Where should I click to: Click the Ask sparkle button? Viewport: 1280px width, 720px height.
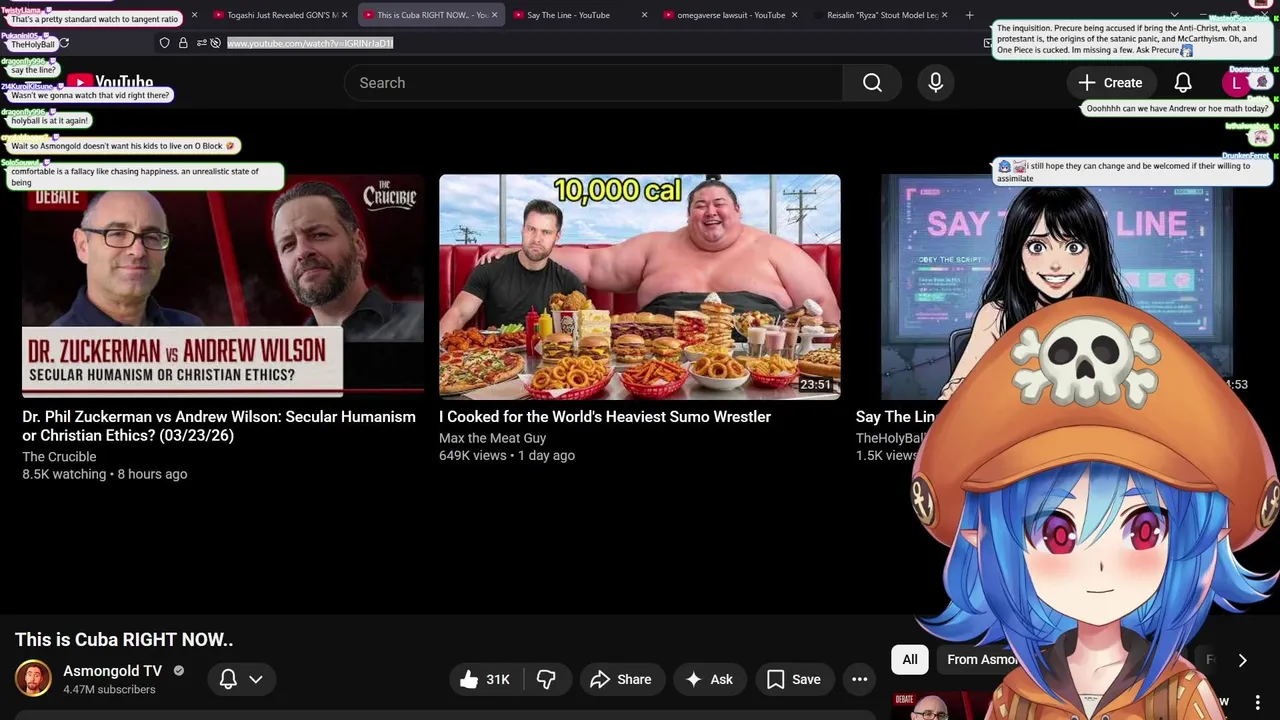[x=709, y=679]
